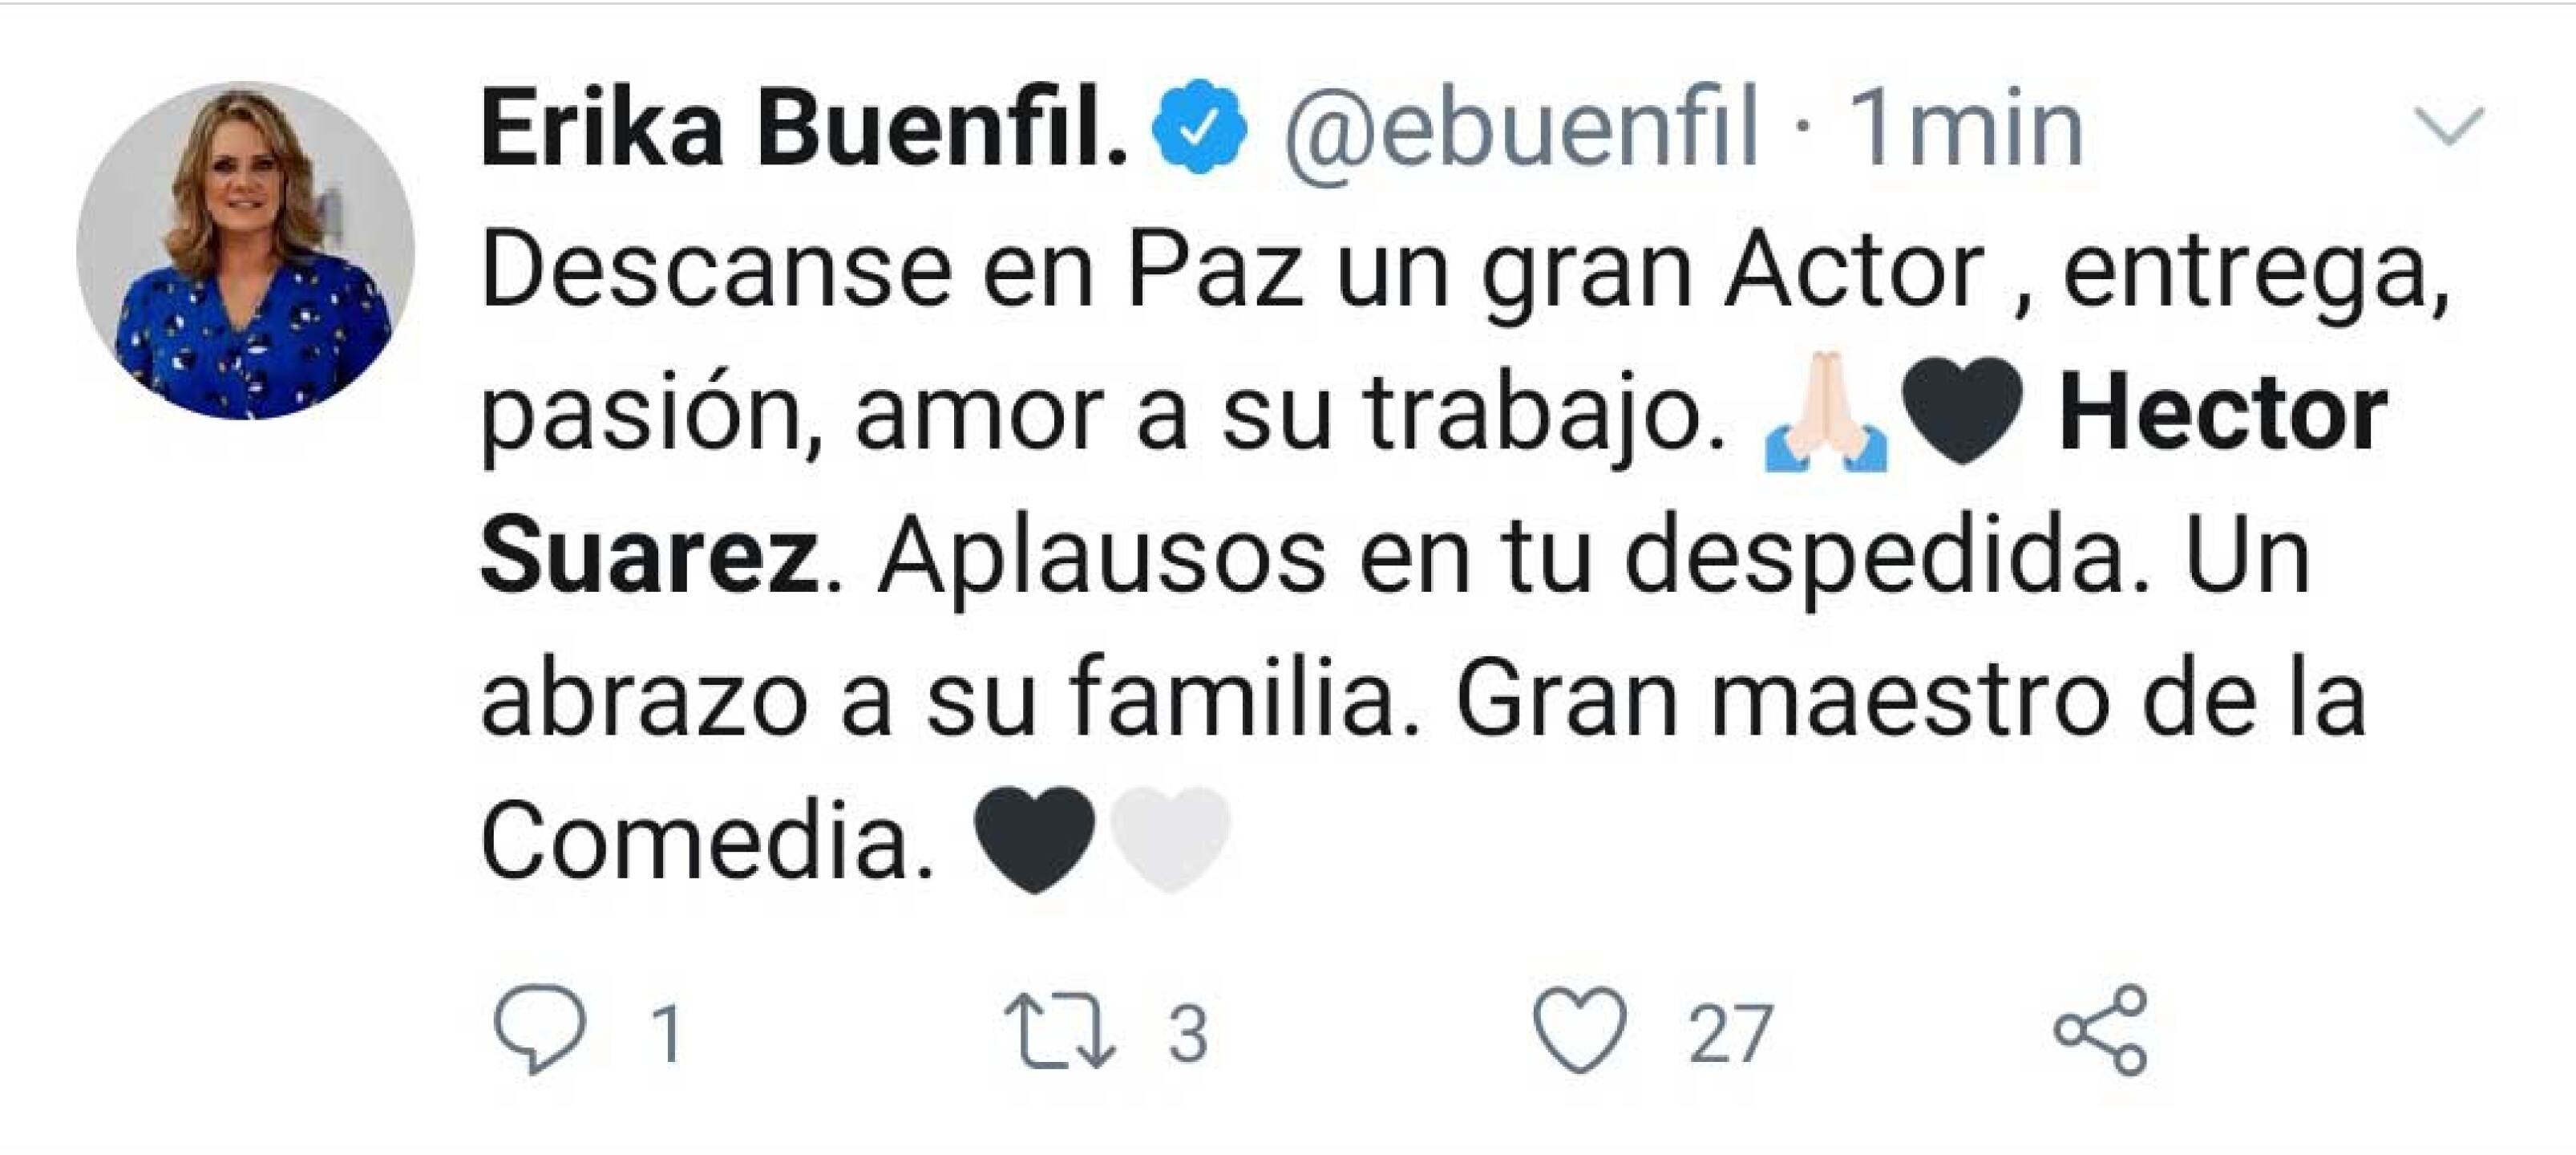The width and height of the screenshot is (2576, 1155).
Task: Click the blue verified badge
Action: click(x=1199, y=130)
